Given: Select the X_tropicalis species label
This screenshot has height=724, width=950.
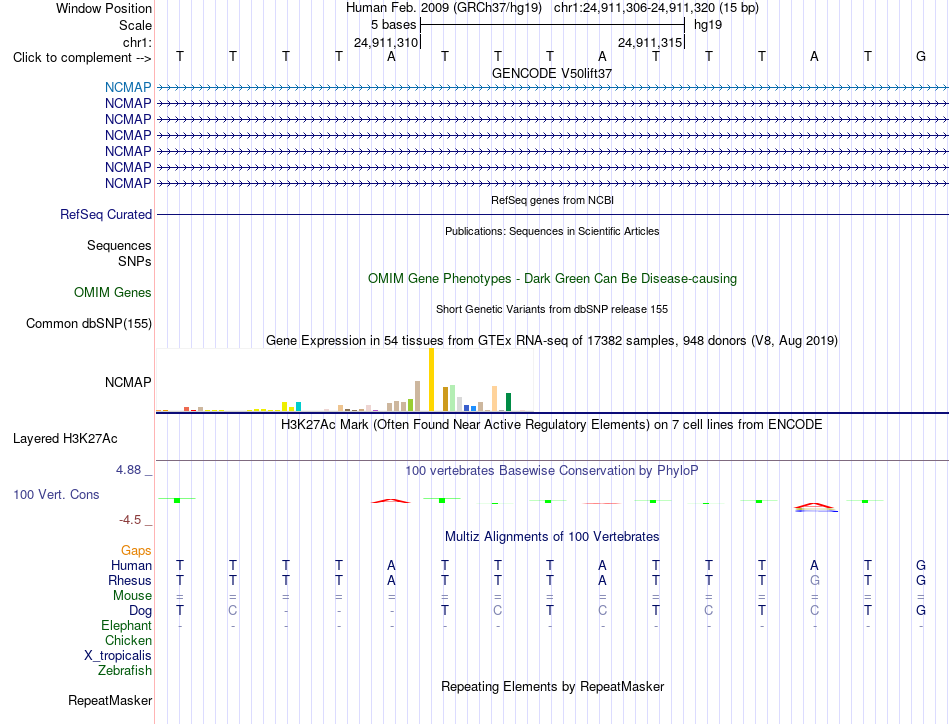Looking at the screenshot, I should click(118, 656).
